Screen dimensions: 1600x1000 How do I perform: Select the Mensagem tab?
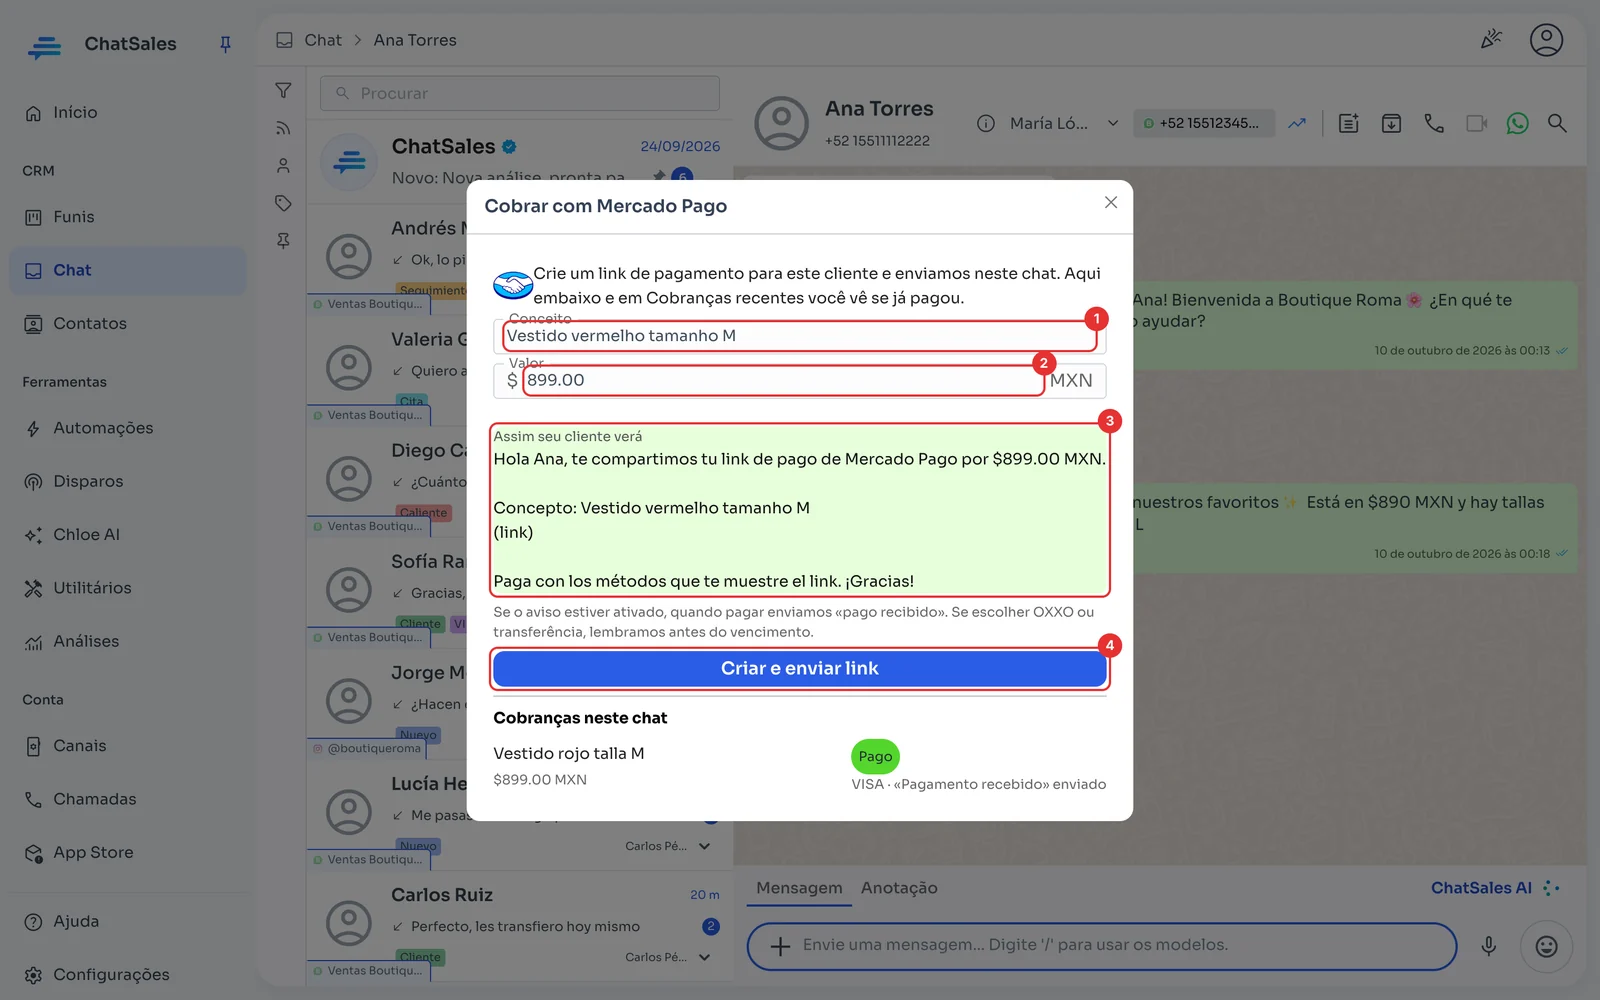point(799,888)
